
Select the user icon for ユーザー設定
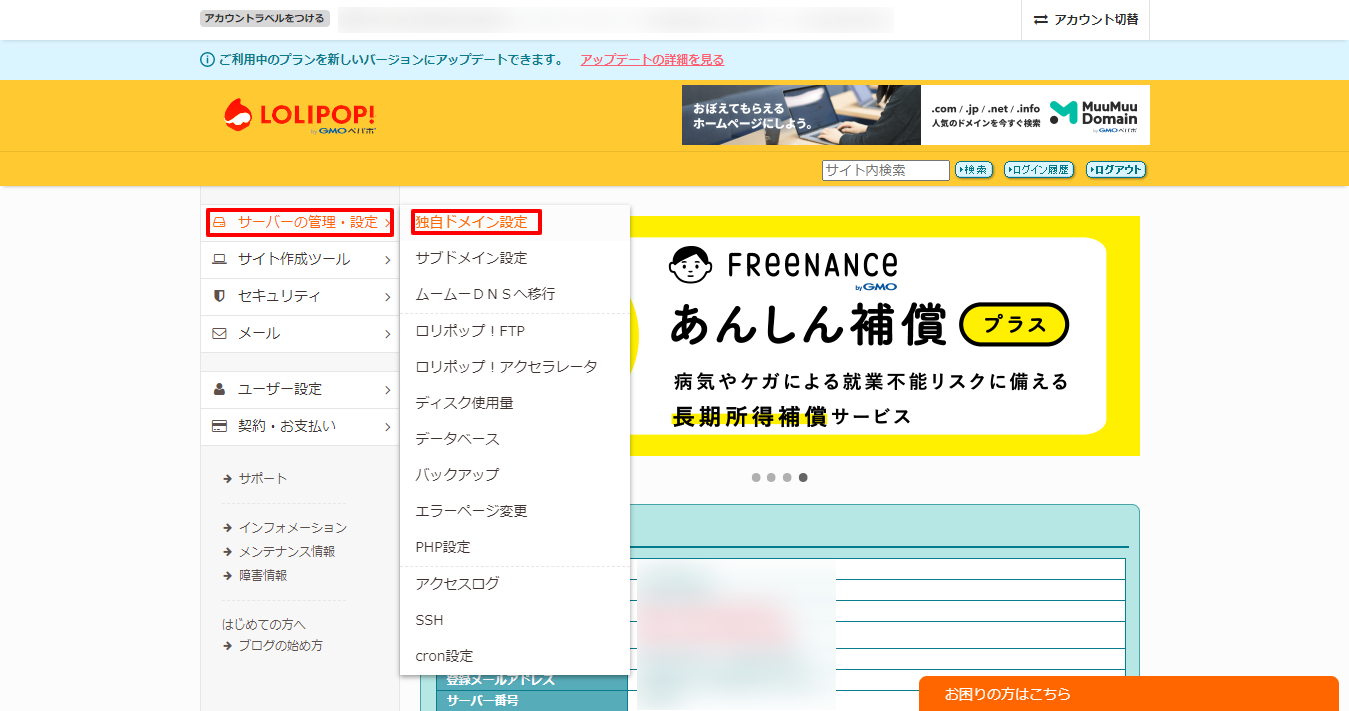coord(219,389)
